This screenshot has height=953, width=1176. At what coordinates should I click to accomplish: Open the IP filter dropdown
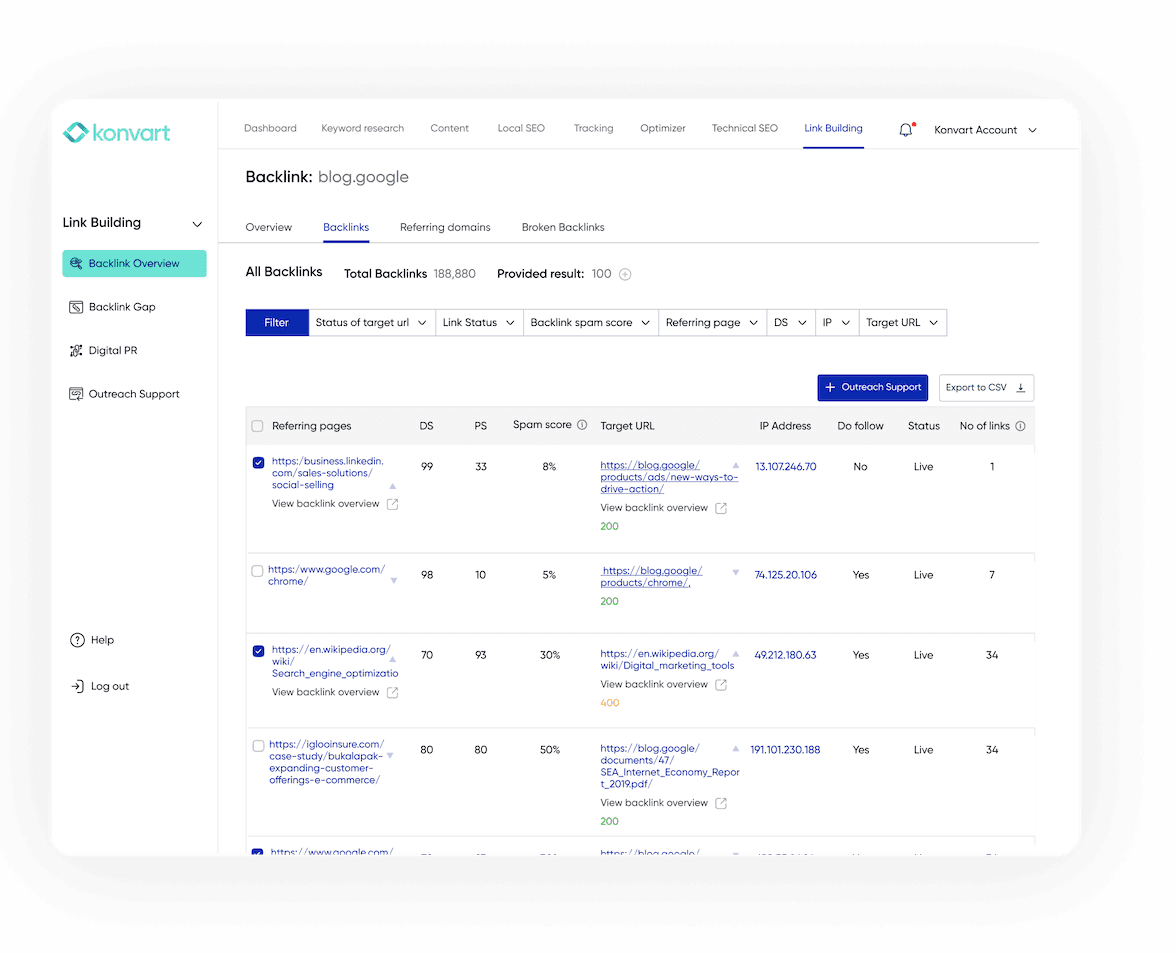[x=837, y=322]
